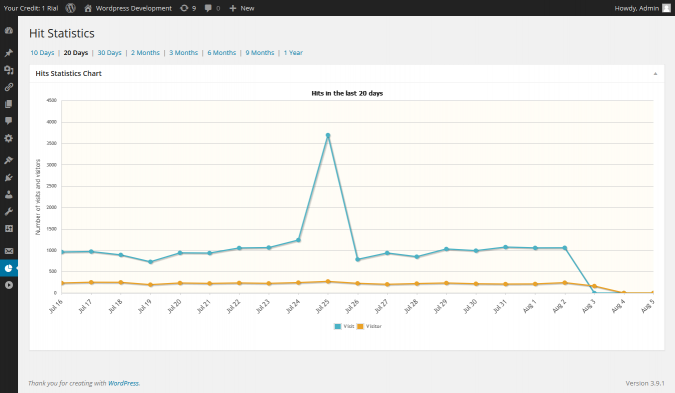This screenshot has width=675, height=393.
Task: Click the Visit data point for Aug 2
Action: click(x=565, y=248)
